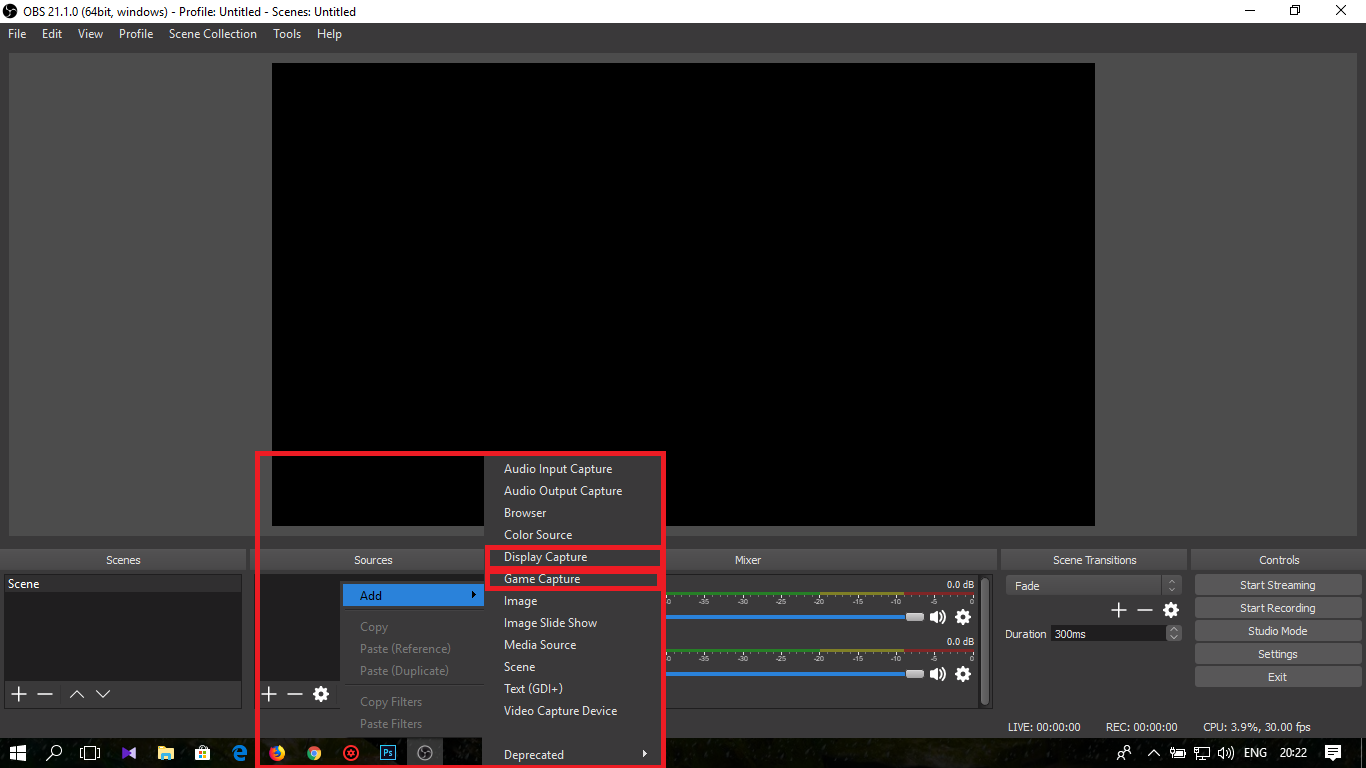
Task: Open the Scene Collection menu
Action: [x=213, y=34]
